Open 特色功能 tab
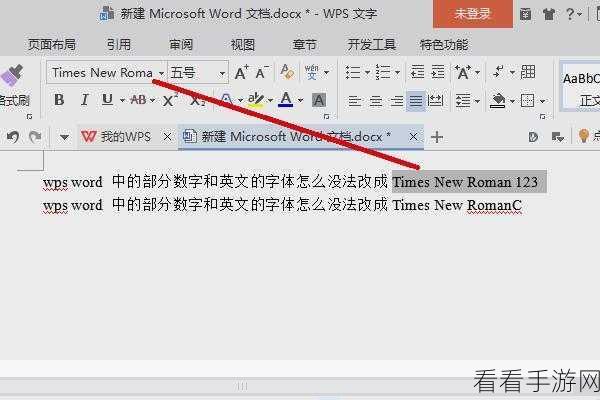 [x=444, y=45]
